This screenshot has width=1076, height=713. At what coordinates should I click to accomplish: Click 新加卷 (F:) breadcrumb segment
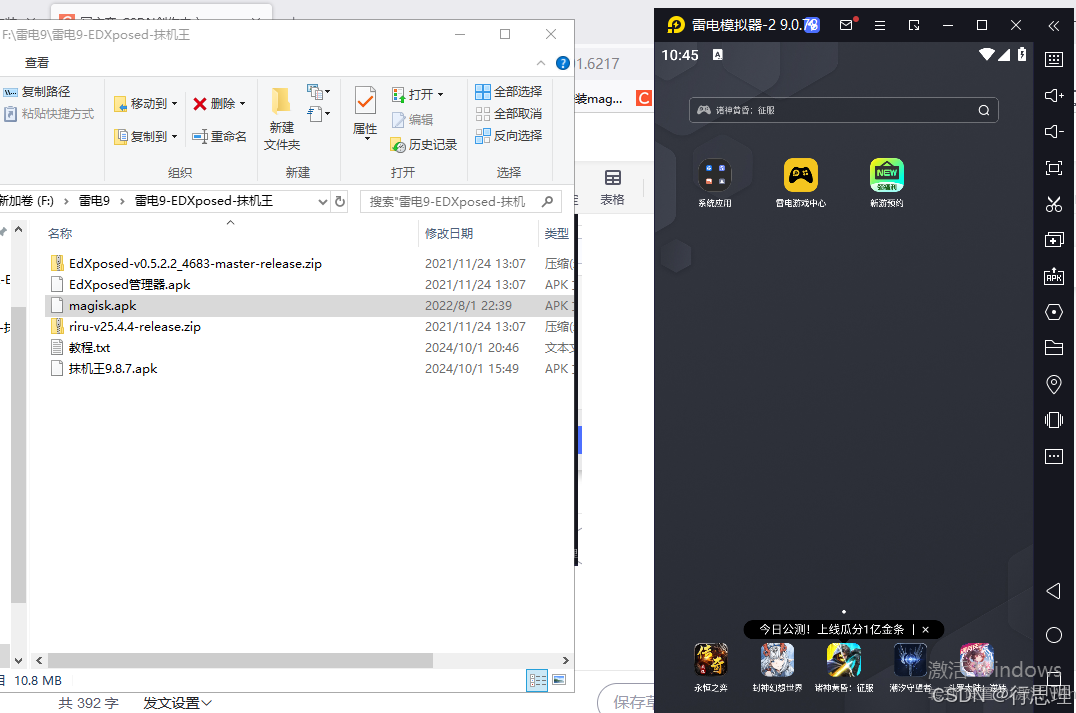point(26,201)
